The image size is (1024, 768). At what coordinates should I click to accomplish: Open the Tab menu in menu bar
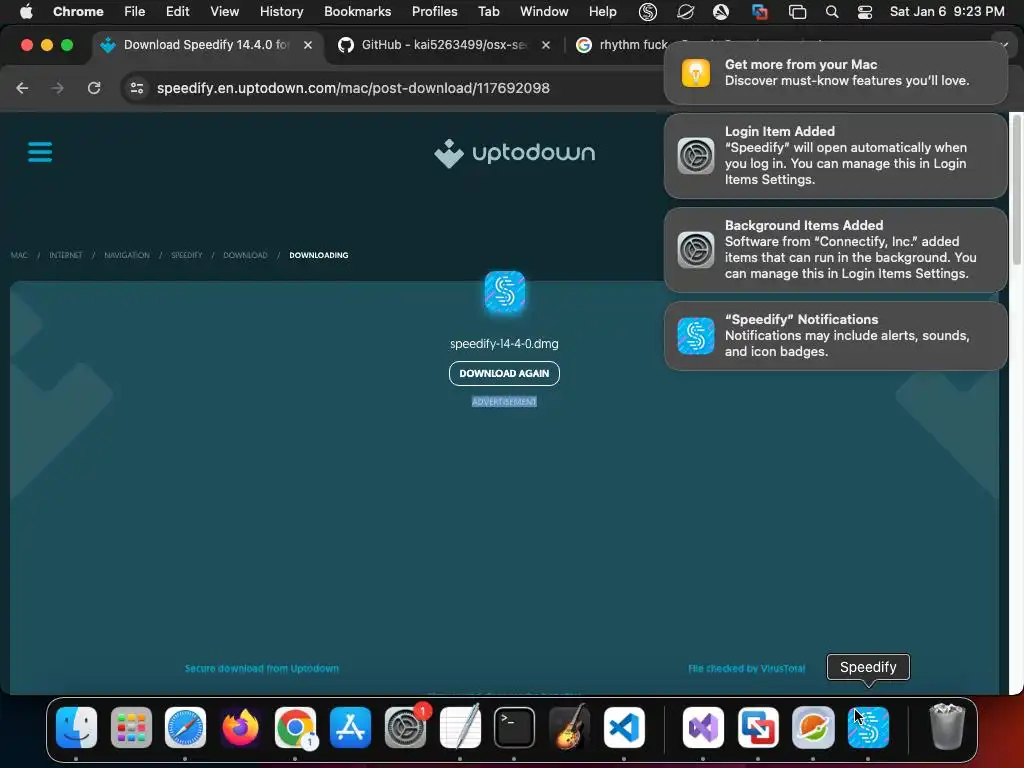coord(488,11)
